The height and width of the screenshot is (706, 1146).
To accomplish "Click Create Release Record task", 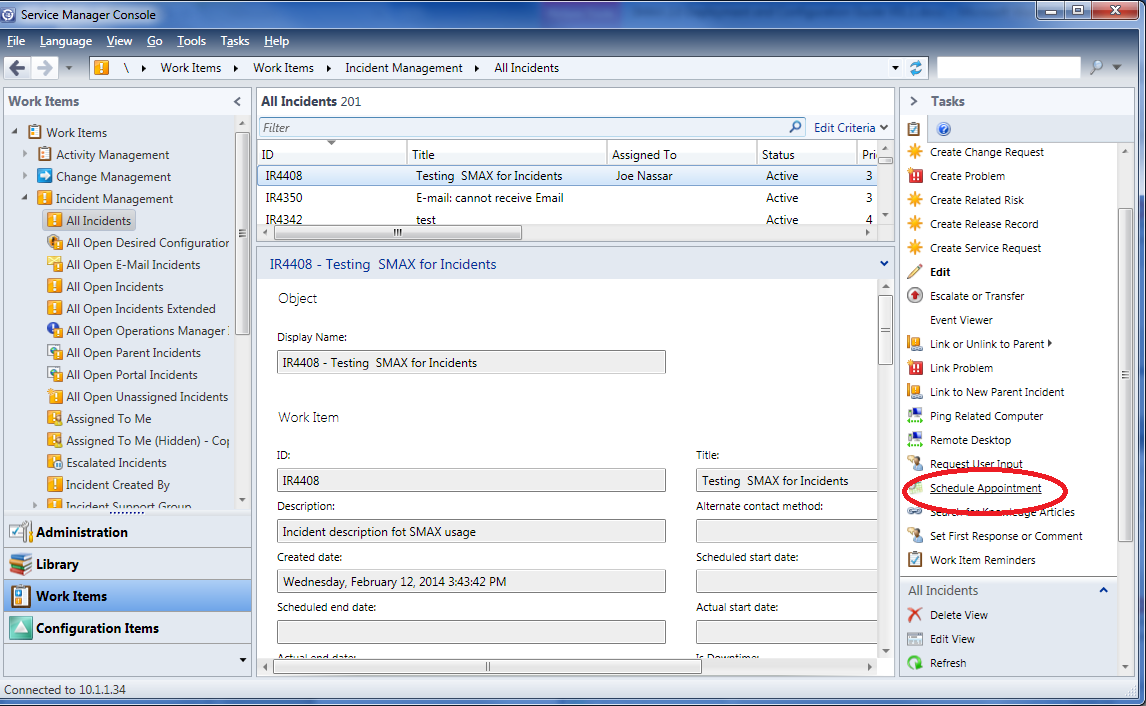I will [x=984, y=224].
